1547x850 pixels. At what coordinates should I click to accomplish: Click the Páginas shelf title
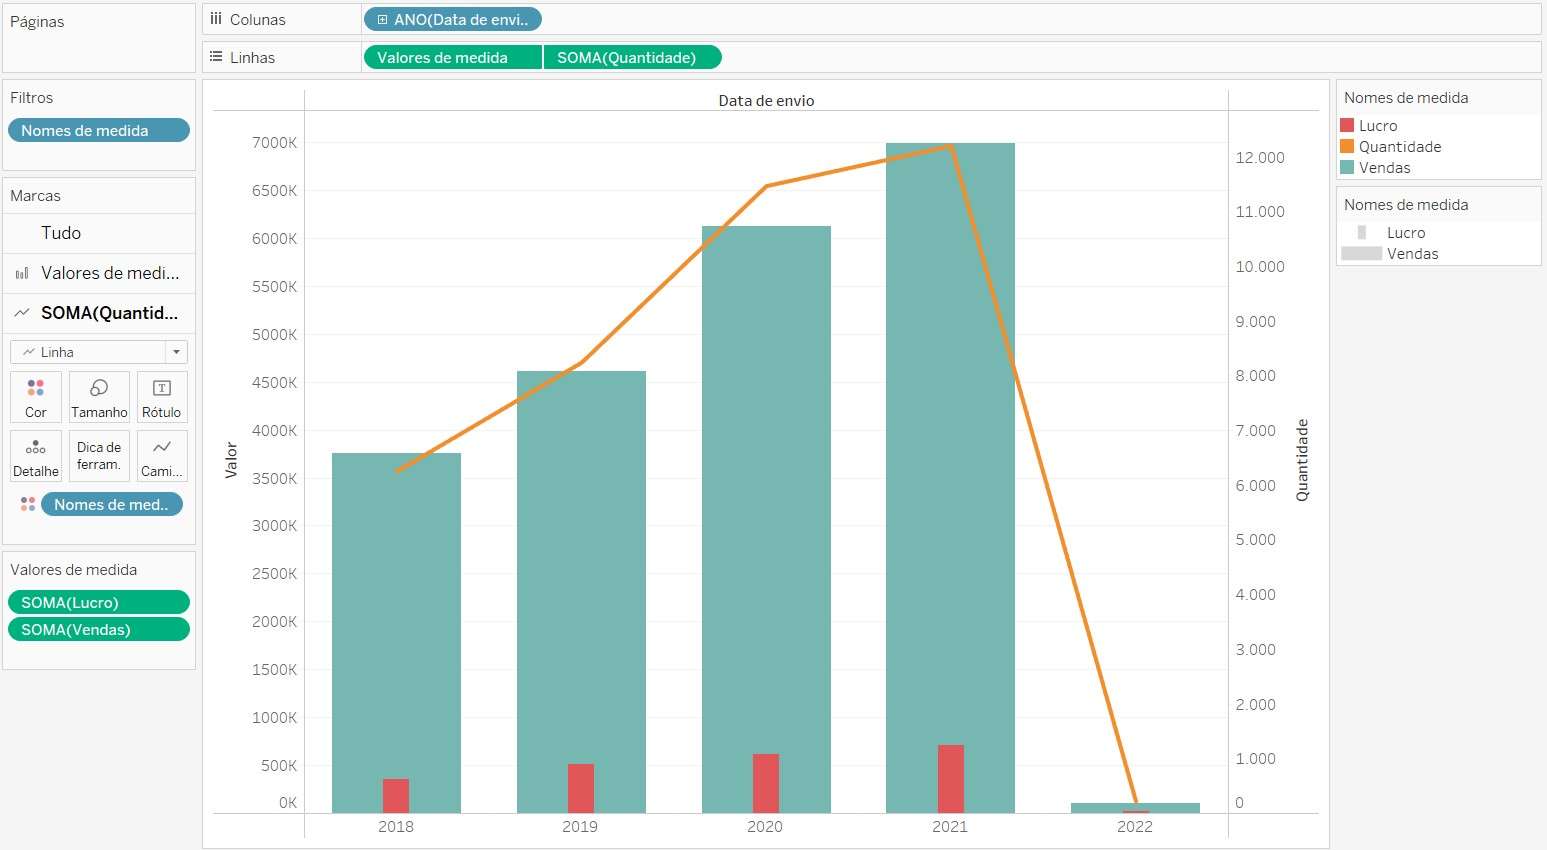(x=37, y=21)
